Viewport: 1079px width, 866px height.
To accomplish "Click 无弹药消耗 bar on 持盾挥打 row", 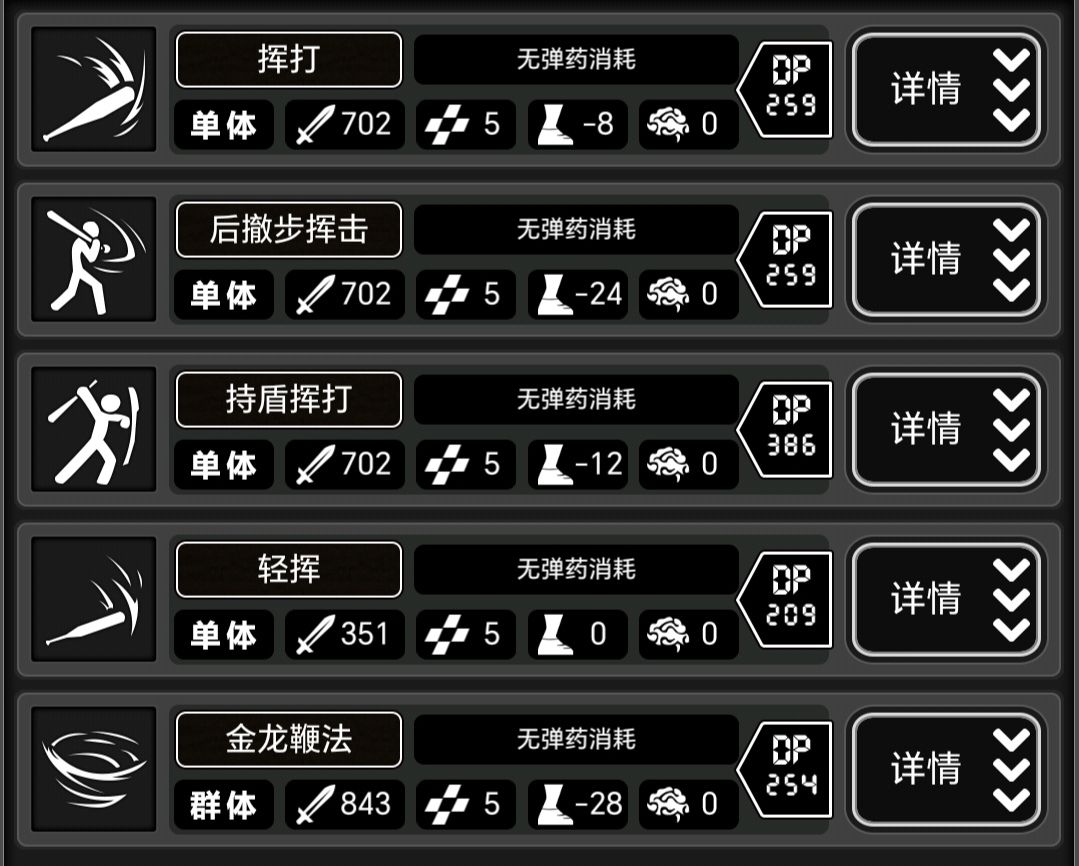I will [x=576, y=399].
